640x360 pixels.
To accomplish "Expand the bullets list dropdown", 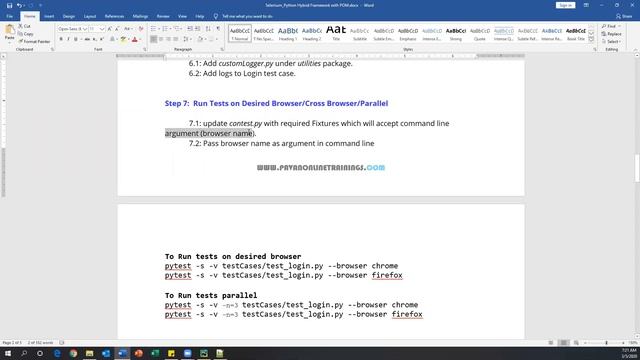I will (x=158, y=29).
